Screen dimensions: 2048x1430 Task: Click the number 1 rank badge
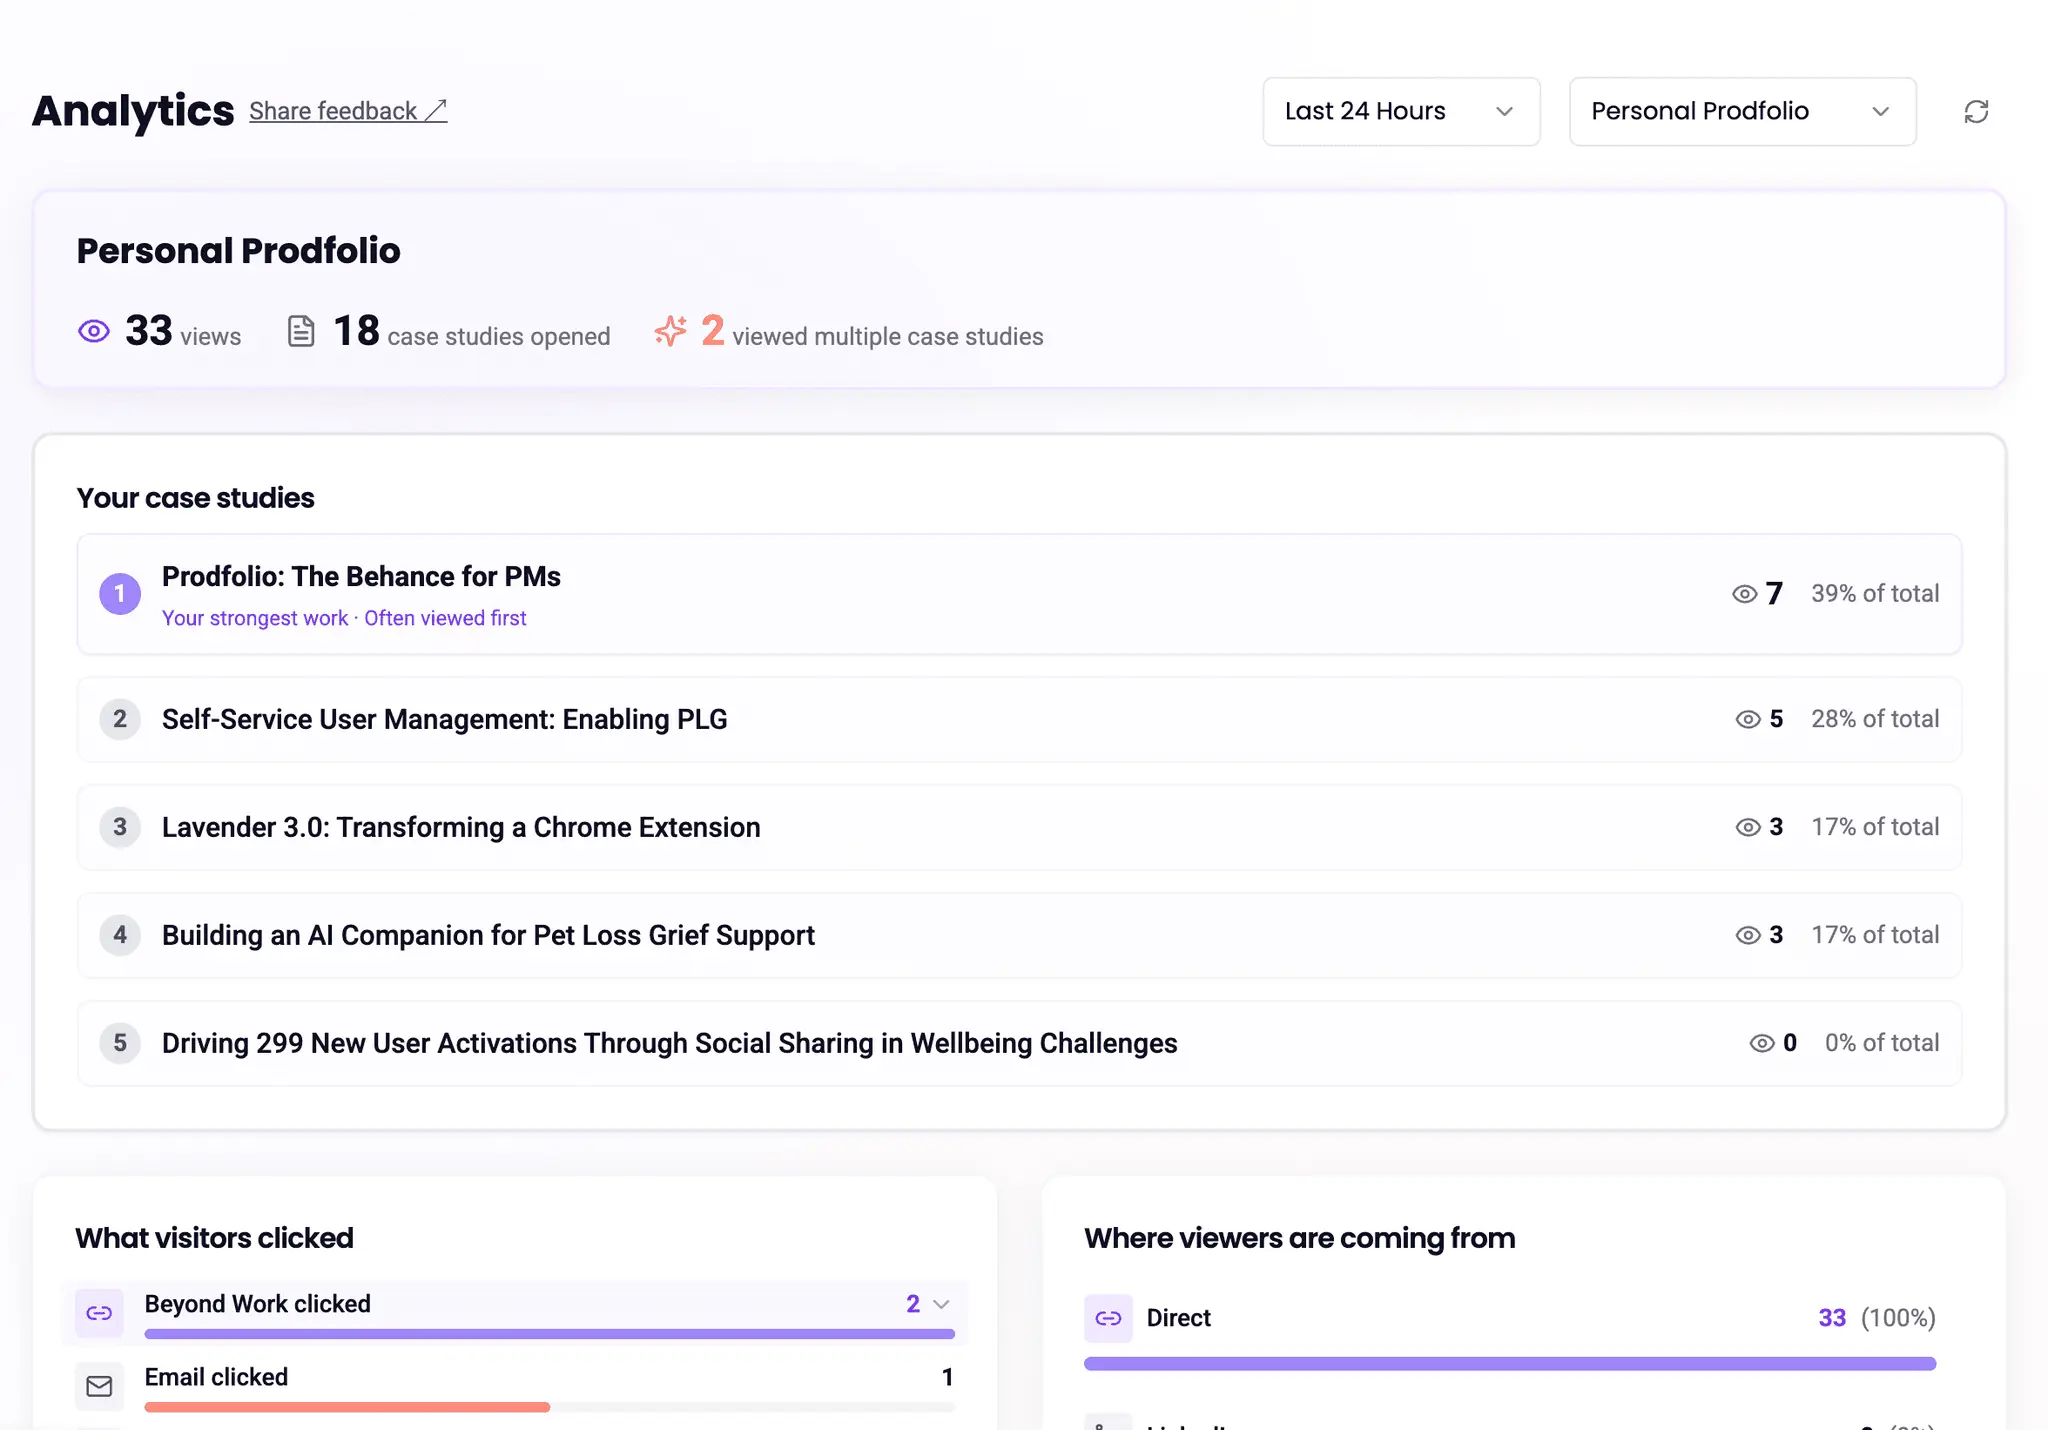(x=120, y=594)
